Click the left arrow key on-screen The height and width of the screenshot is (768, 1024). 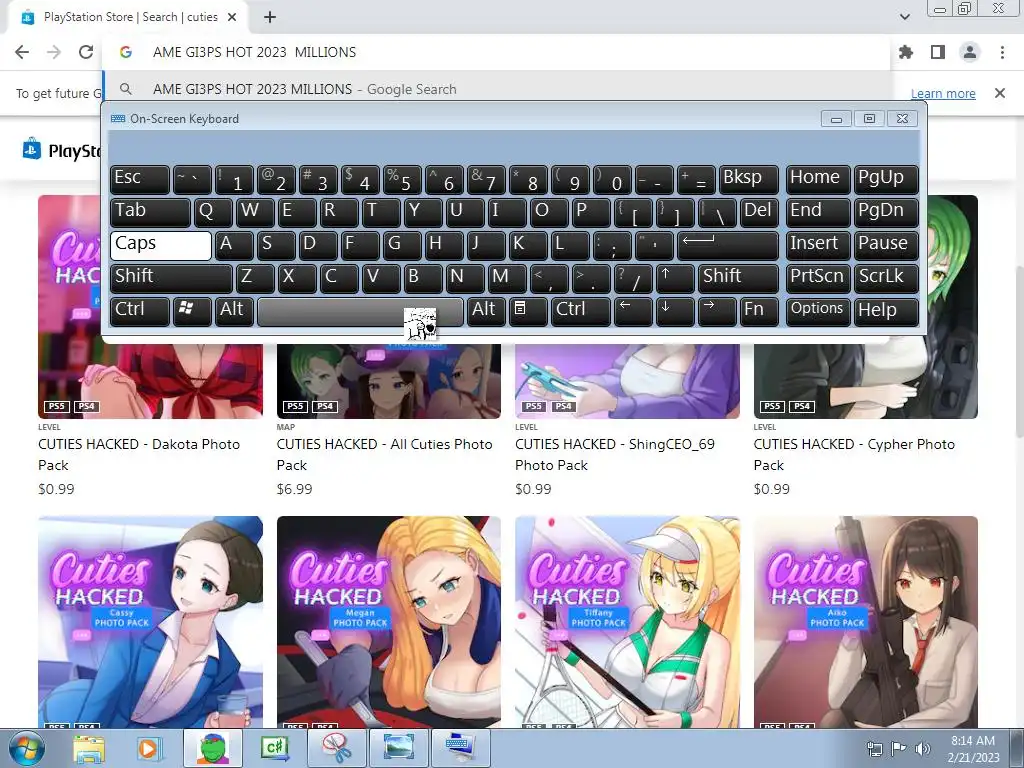point(633,312)
